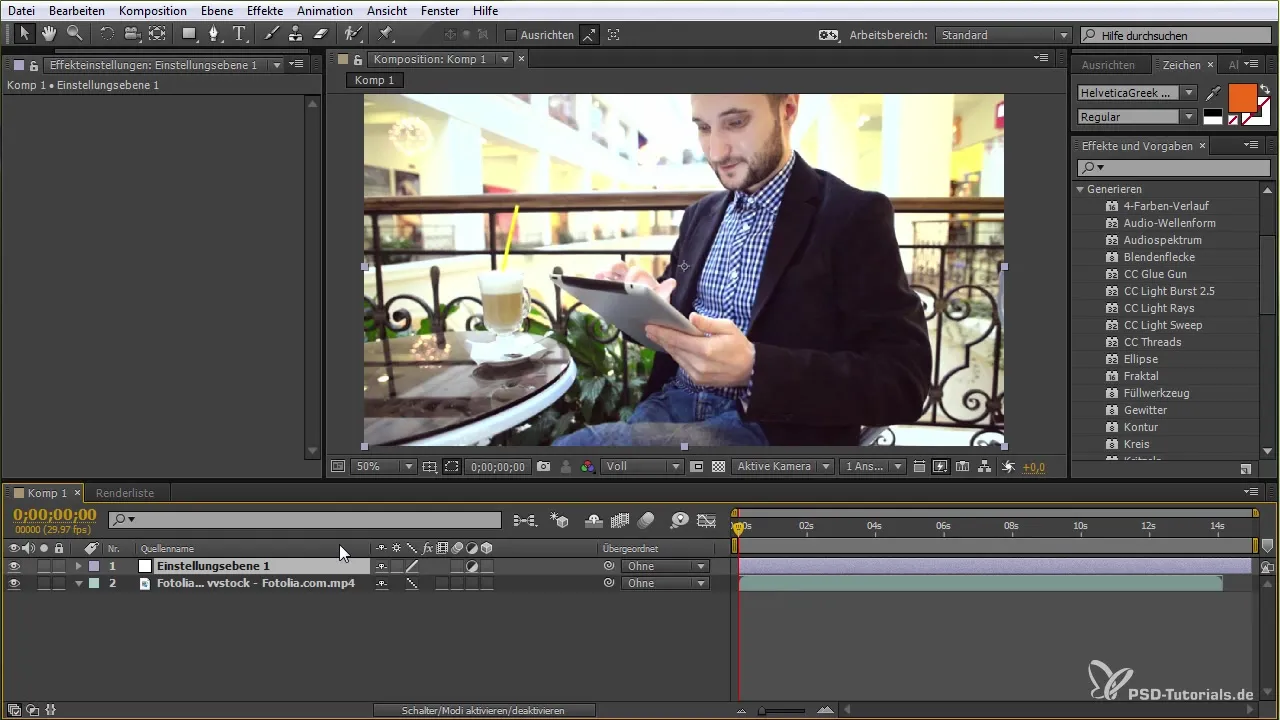Click the eyedropper in the Zeichen panel
Viewport: 1280px width, 720px height.
1213,93
